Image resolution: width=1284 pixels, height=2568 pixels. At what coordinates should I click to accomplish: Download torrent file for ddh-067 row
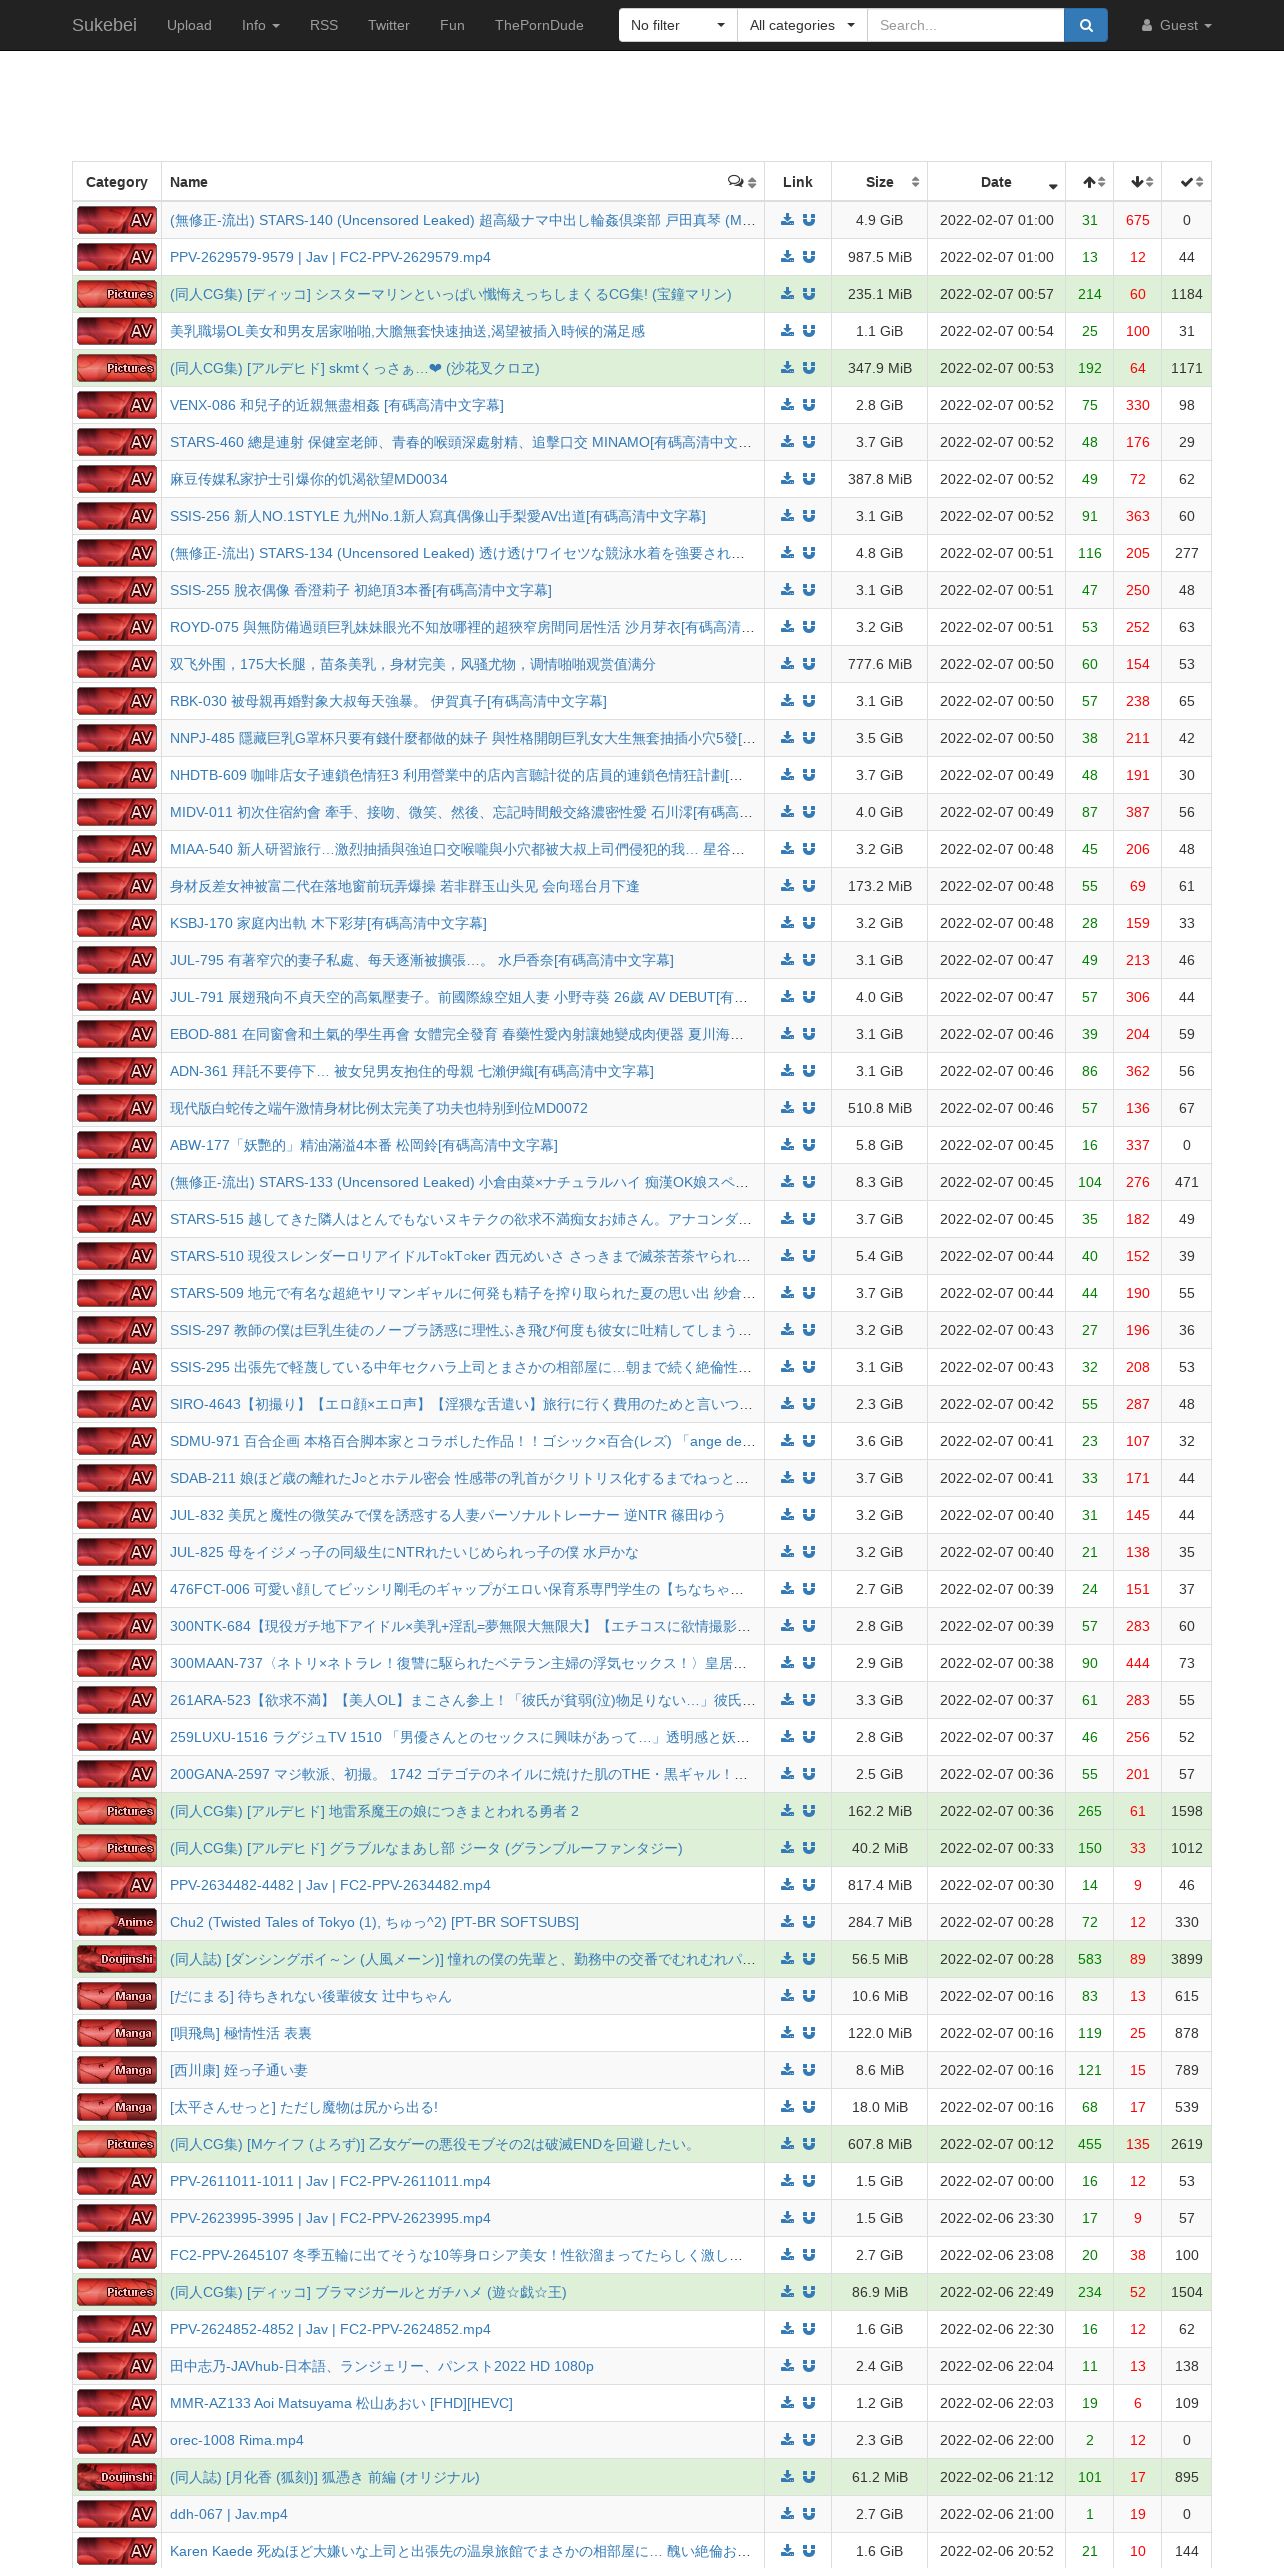click(x=788, y=2514)
